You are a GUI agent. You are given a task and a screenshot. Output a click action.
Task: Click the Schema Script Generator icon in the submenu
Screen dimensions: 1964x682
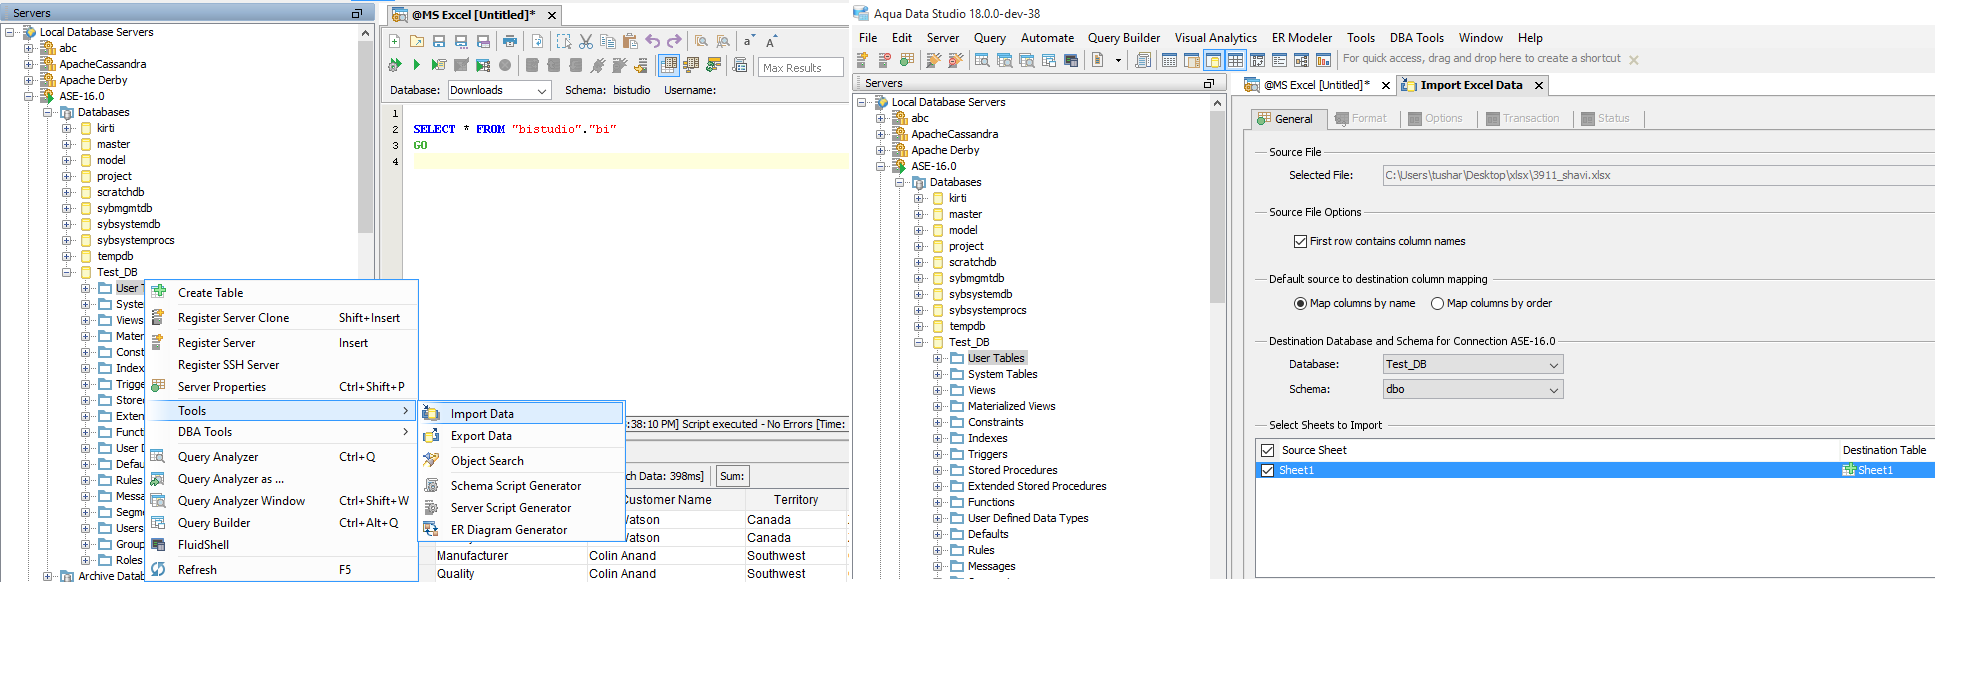(x=431, y=485)
